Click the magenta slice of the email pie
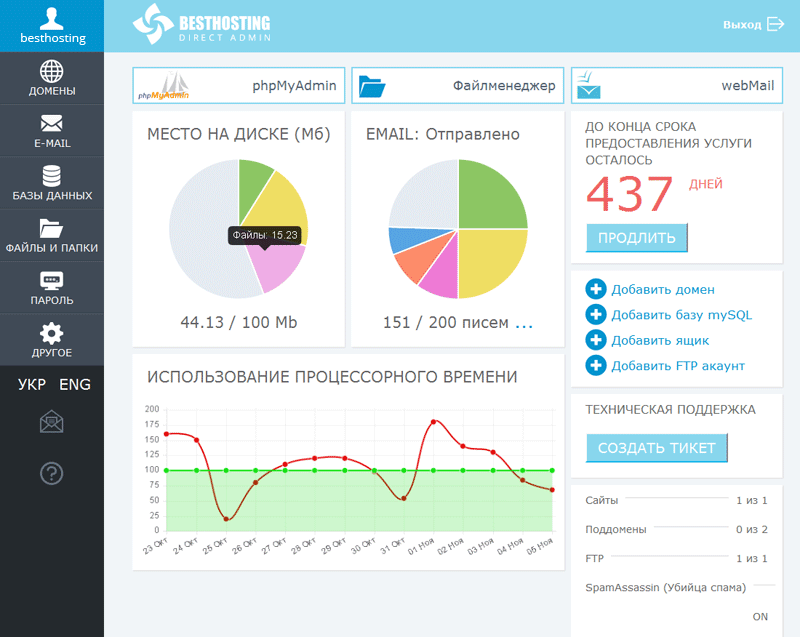 (x=443, y=275)
